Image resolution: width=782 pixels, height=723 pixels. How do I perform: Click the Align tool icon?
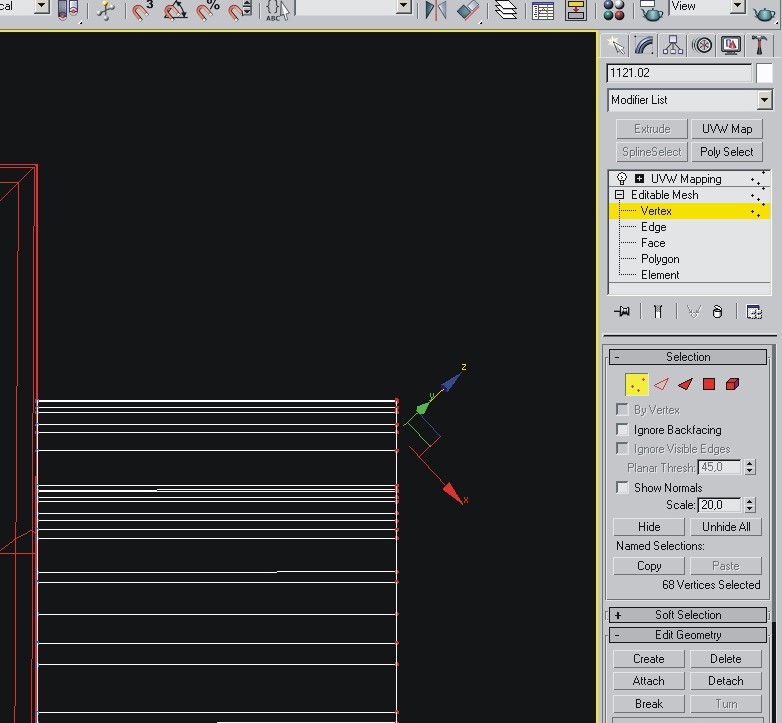(x=468, y=10)
